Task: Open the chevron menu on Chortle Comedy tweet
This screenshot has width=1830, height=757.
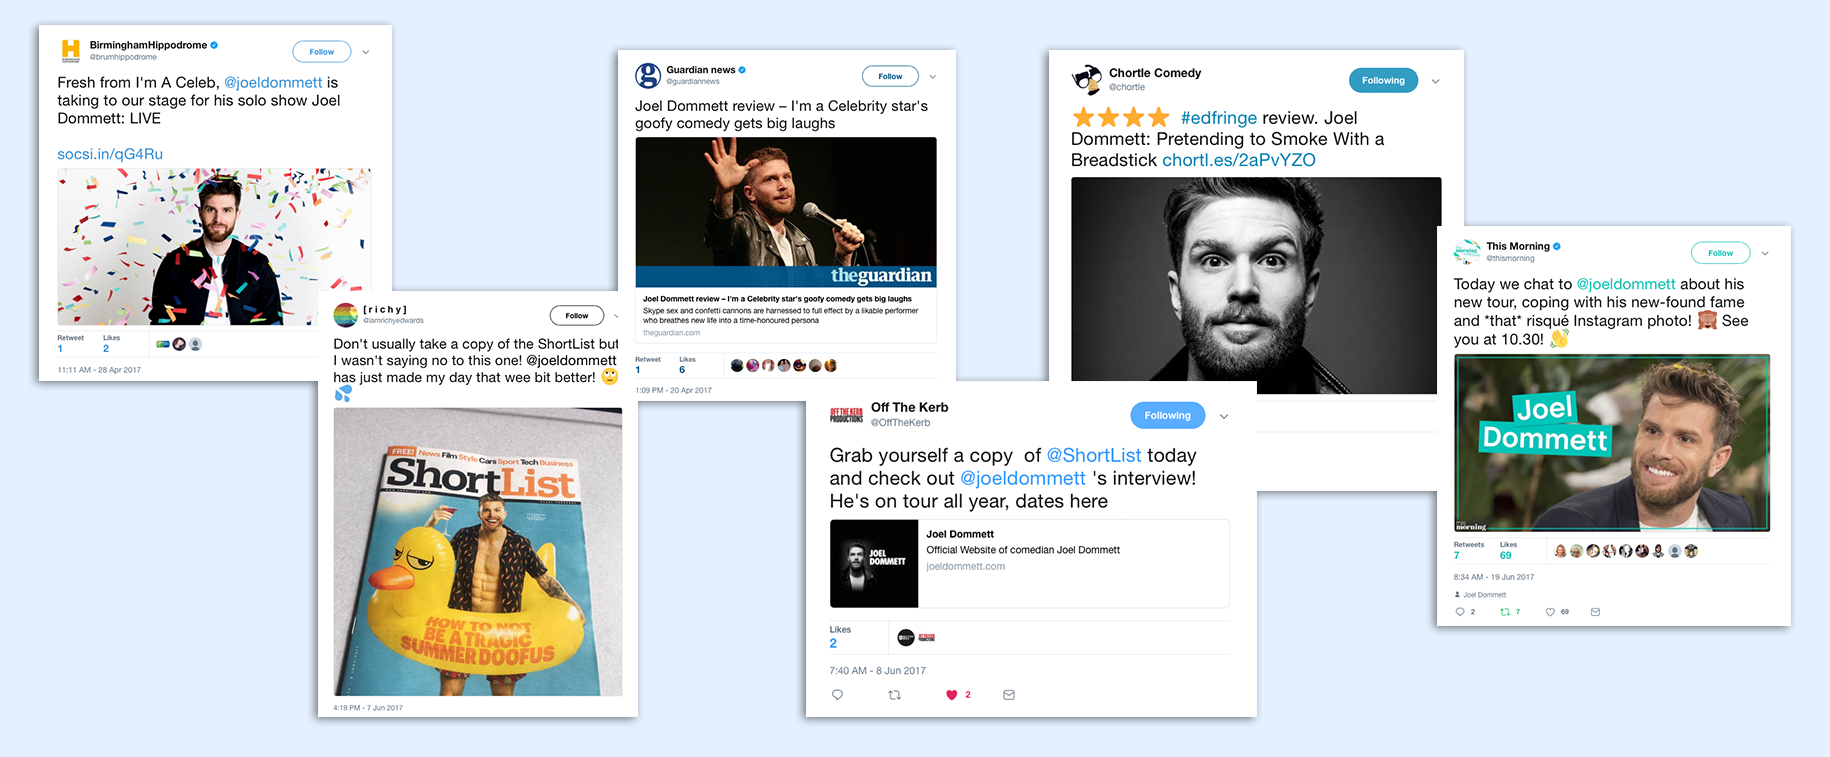Action: coord(1435,81)
